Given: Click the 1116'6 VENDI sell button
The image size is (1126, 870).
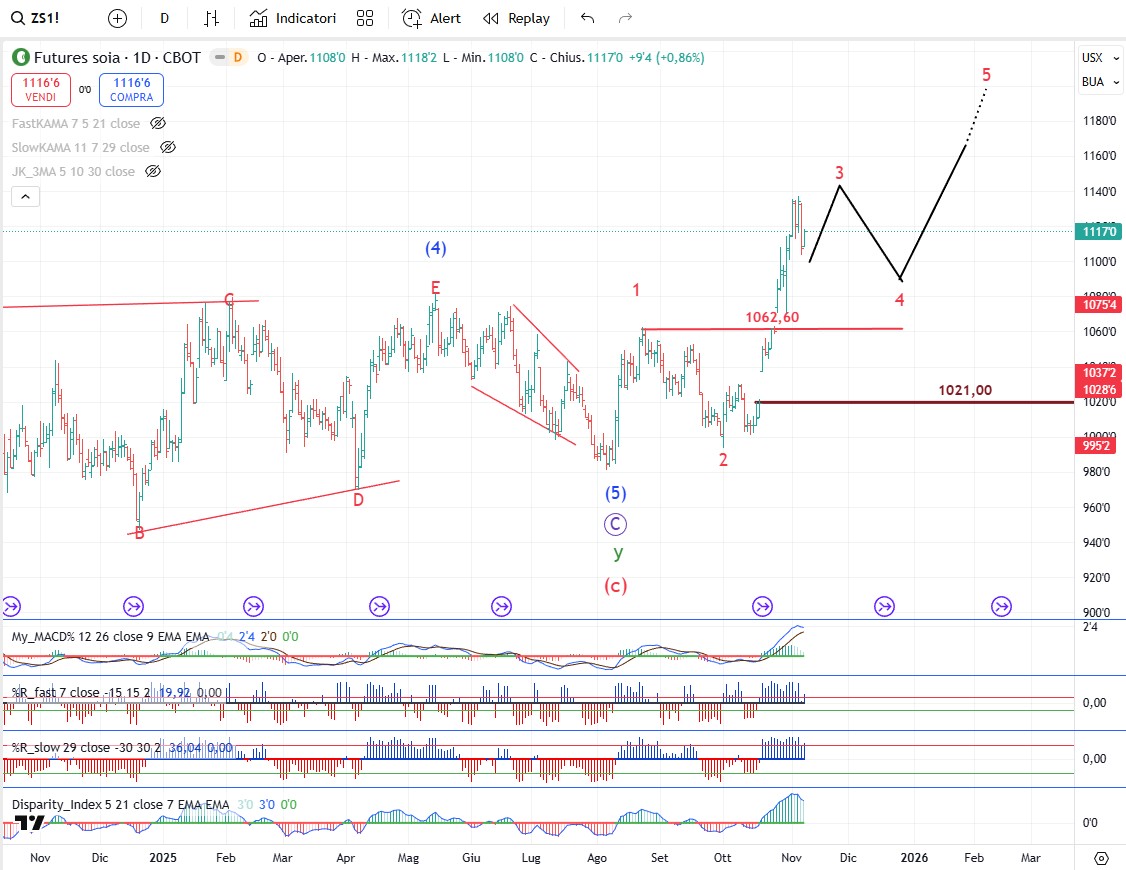Looking at the screenshot, I should (41, 90).
